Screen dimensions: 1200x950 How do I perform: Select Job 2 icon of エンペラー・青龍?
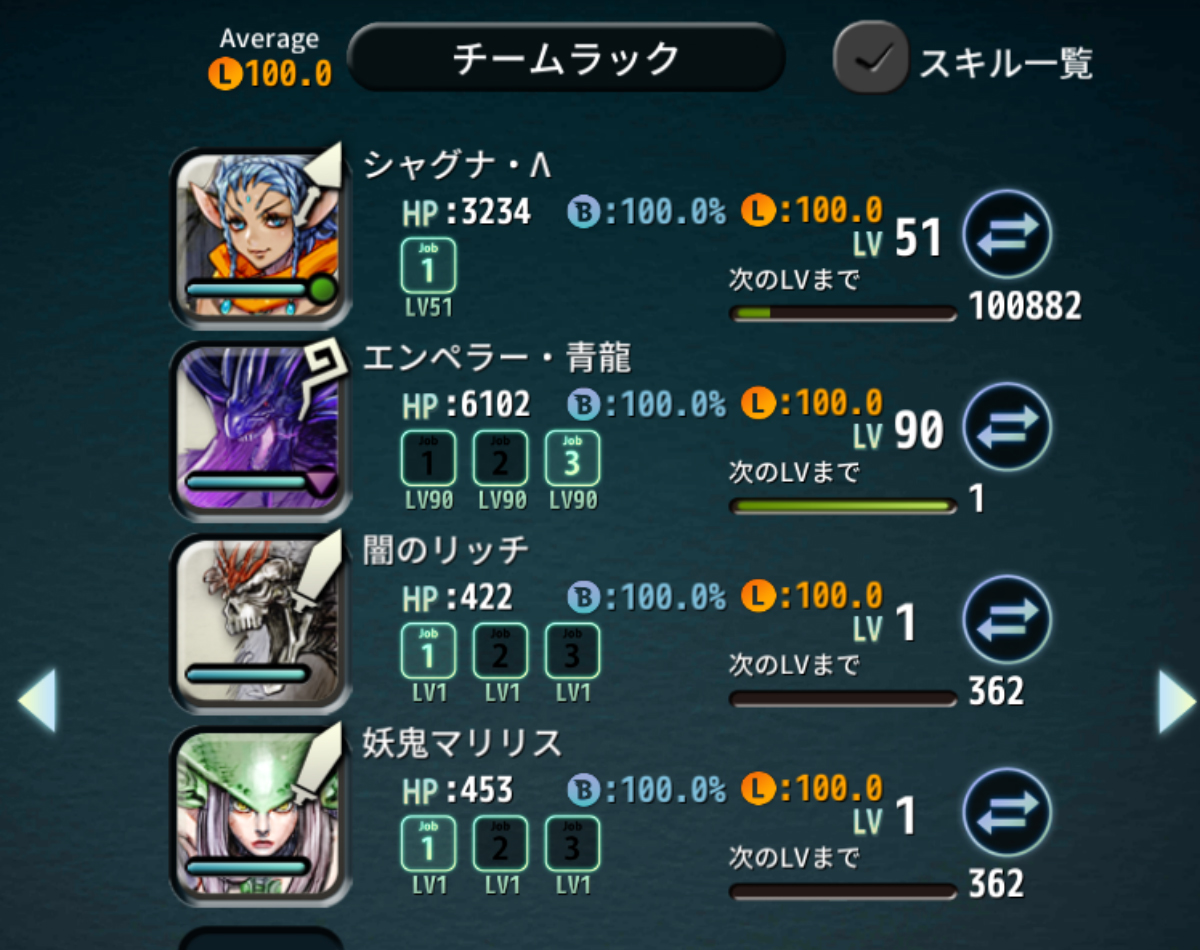click(x=500, y=458)
